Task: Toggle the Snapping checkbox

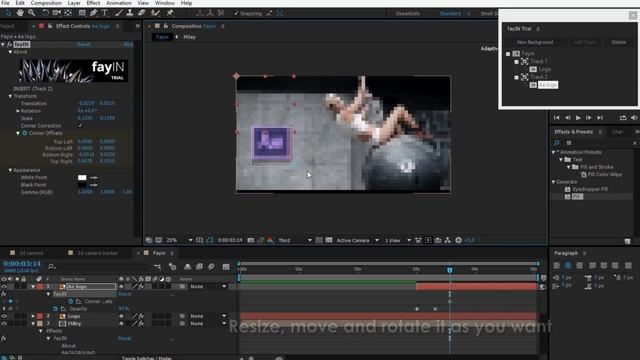Action: 236,13
